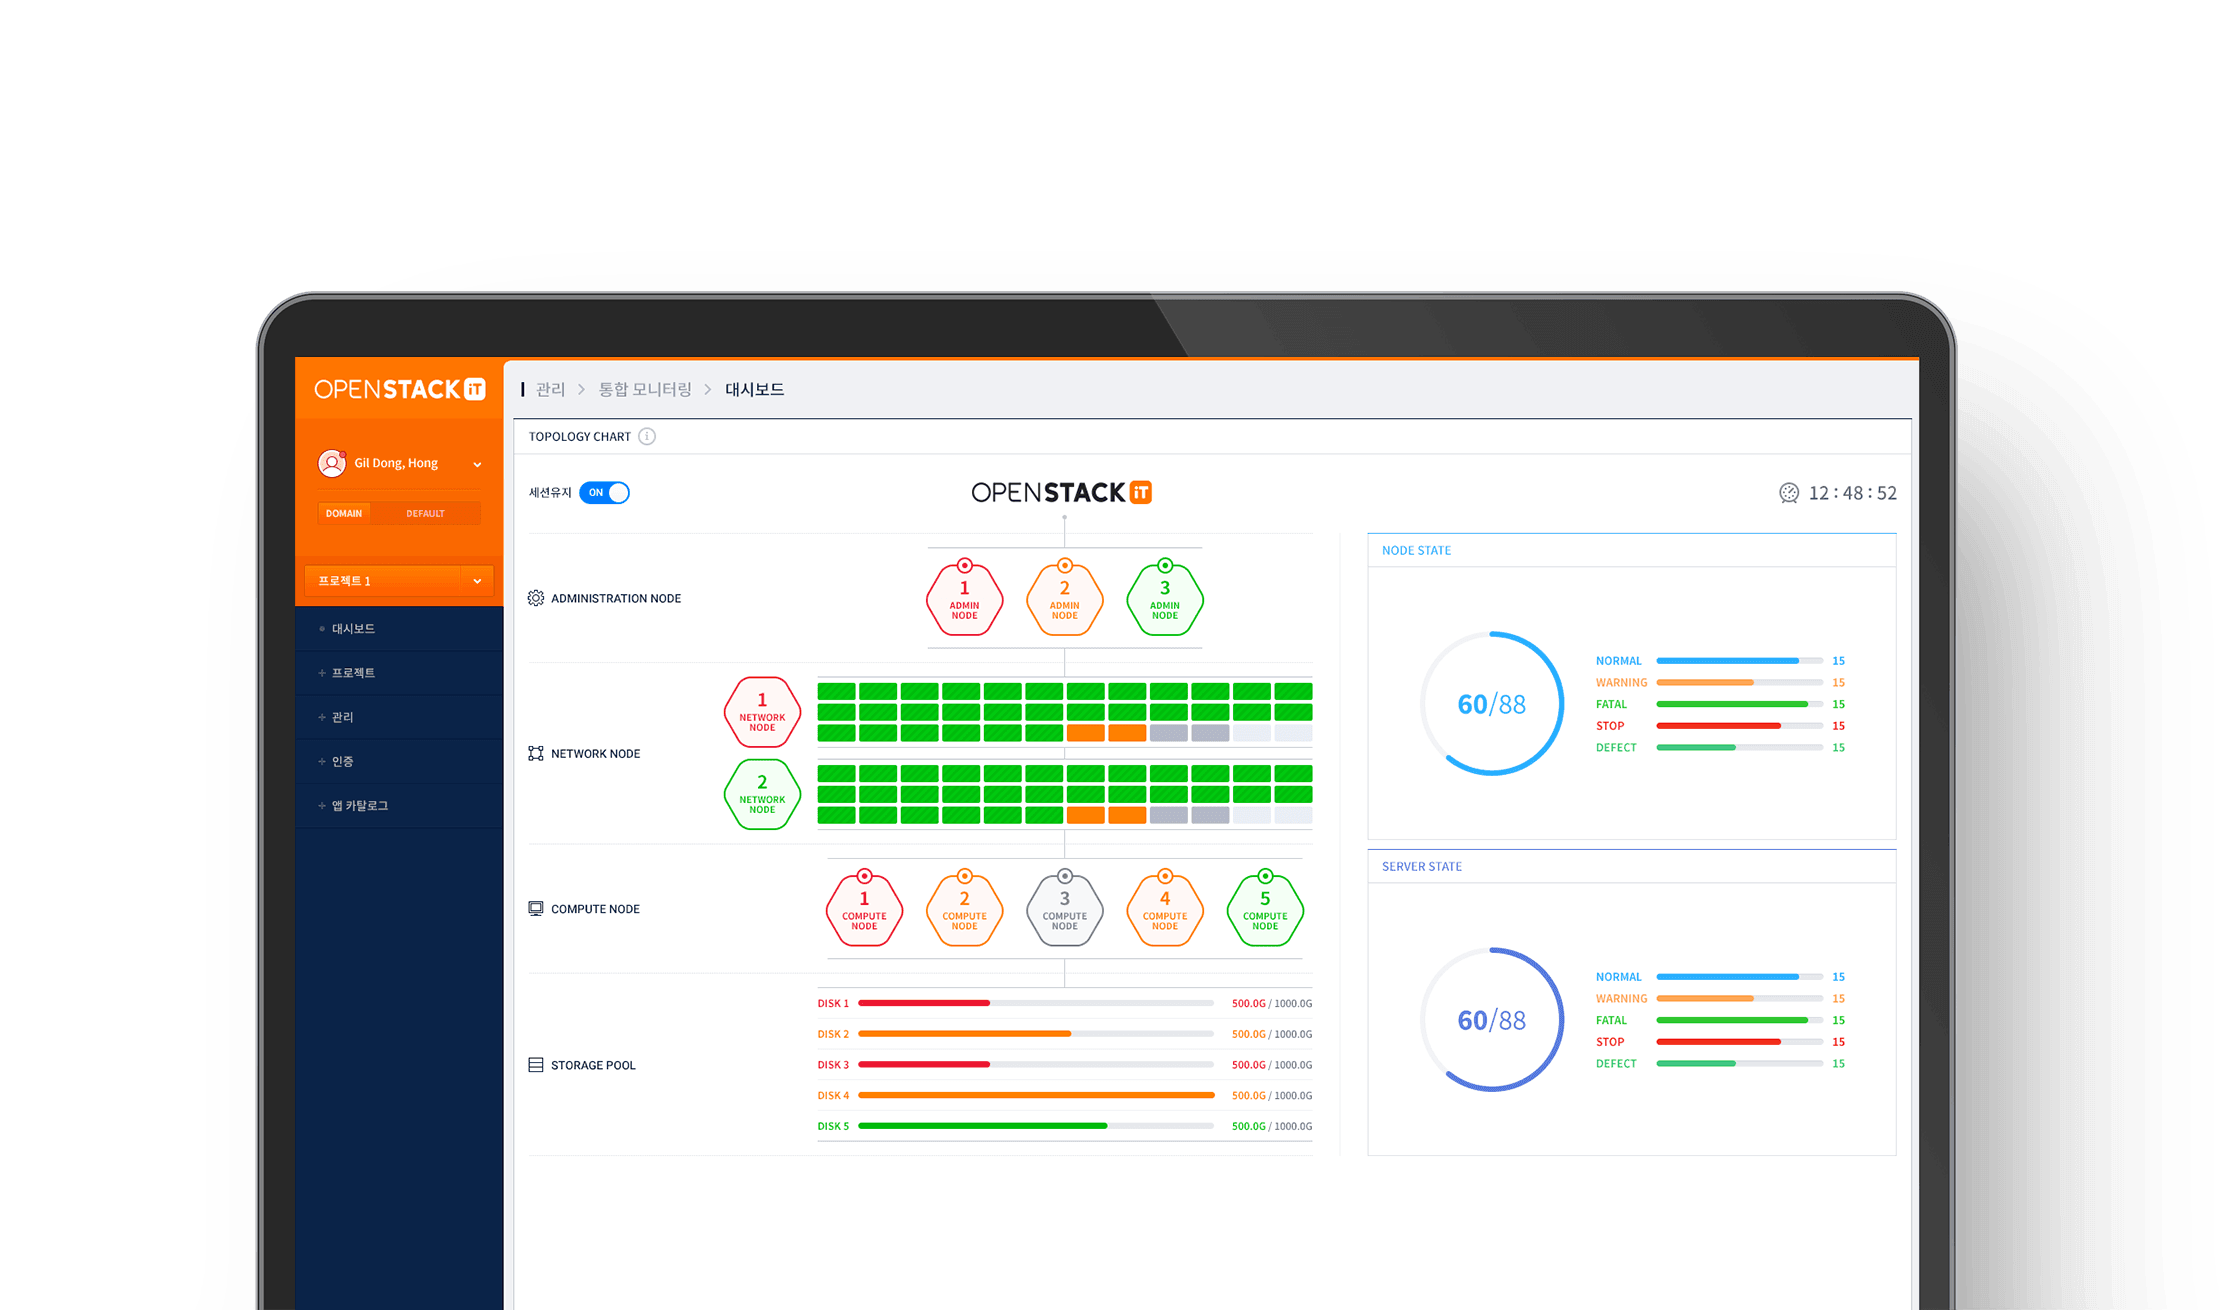Expand the Gil Dong, Hong user dropdown
The width and height of the screenshot is (2220, 1310).
(x=477, y=464)
